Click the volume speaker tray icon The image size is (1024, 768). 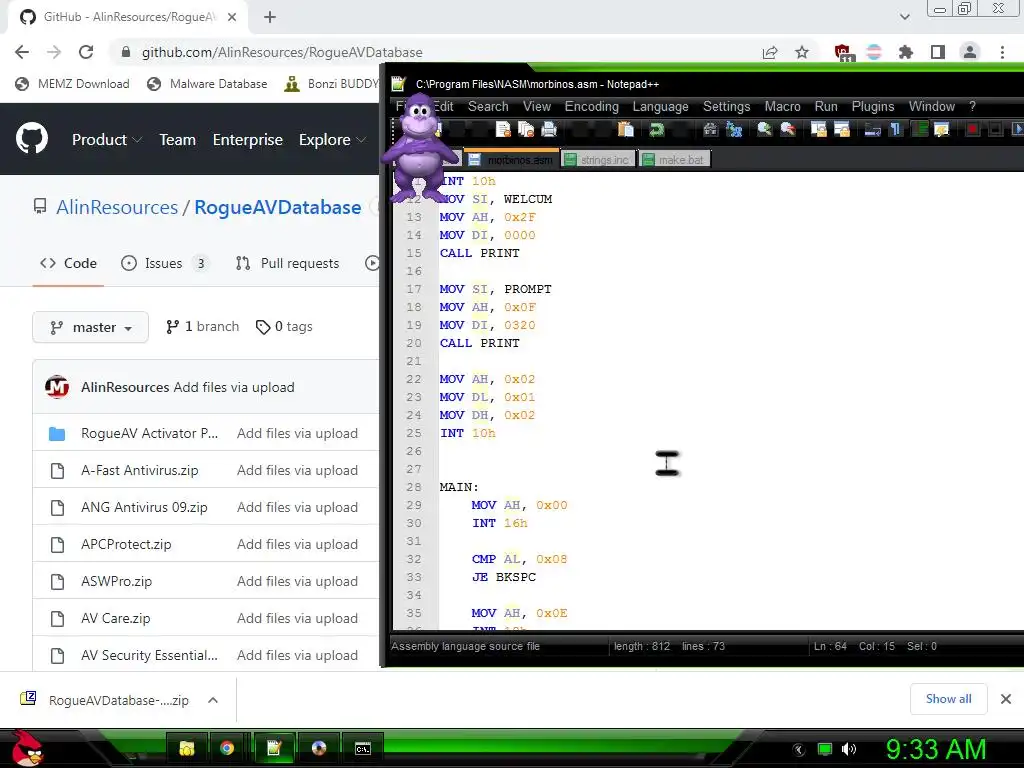point(849,749)
